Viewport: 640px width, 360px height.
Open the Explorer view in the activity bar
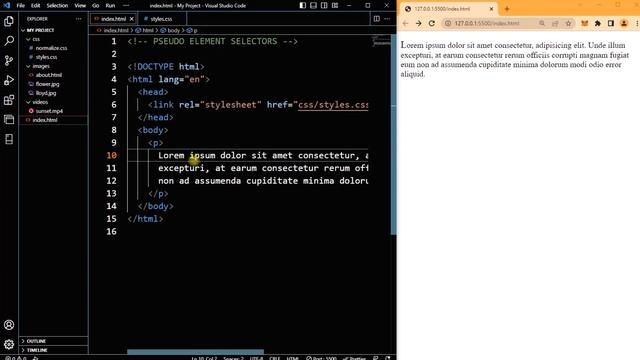[9, 21]
